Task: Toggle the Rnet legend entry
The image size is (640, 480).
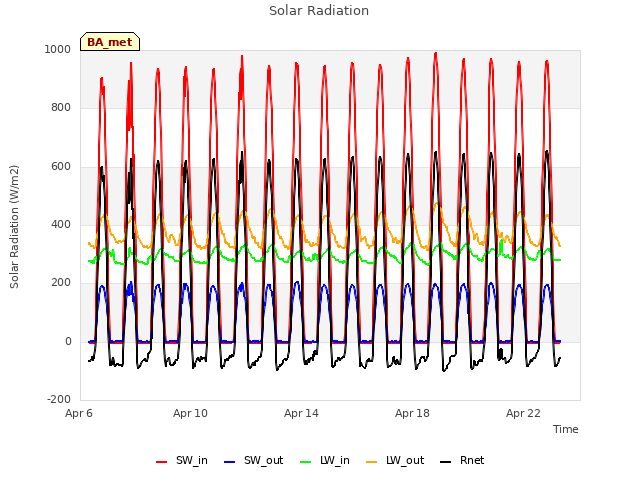Action: pos(462,460)
